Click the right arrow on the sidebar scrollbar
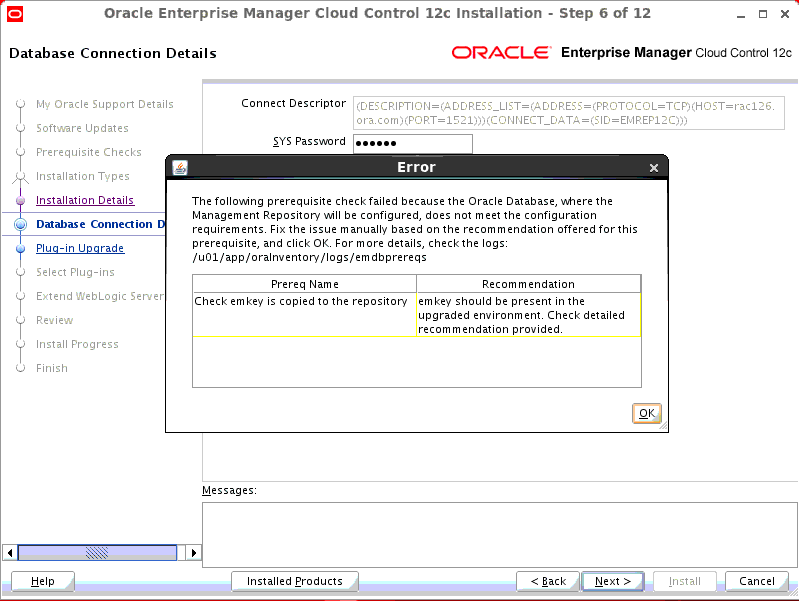 coord(194,553)
